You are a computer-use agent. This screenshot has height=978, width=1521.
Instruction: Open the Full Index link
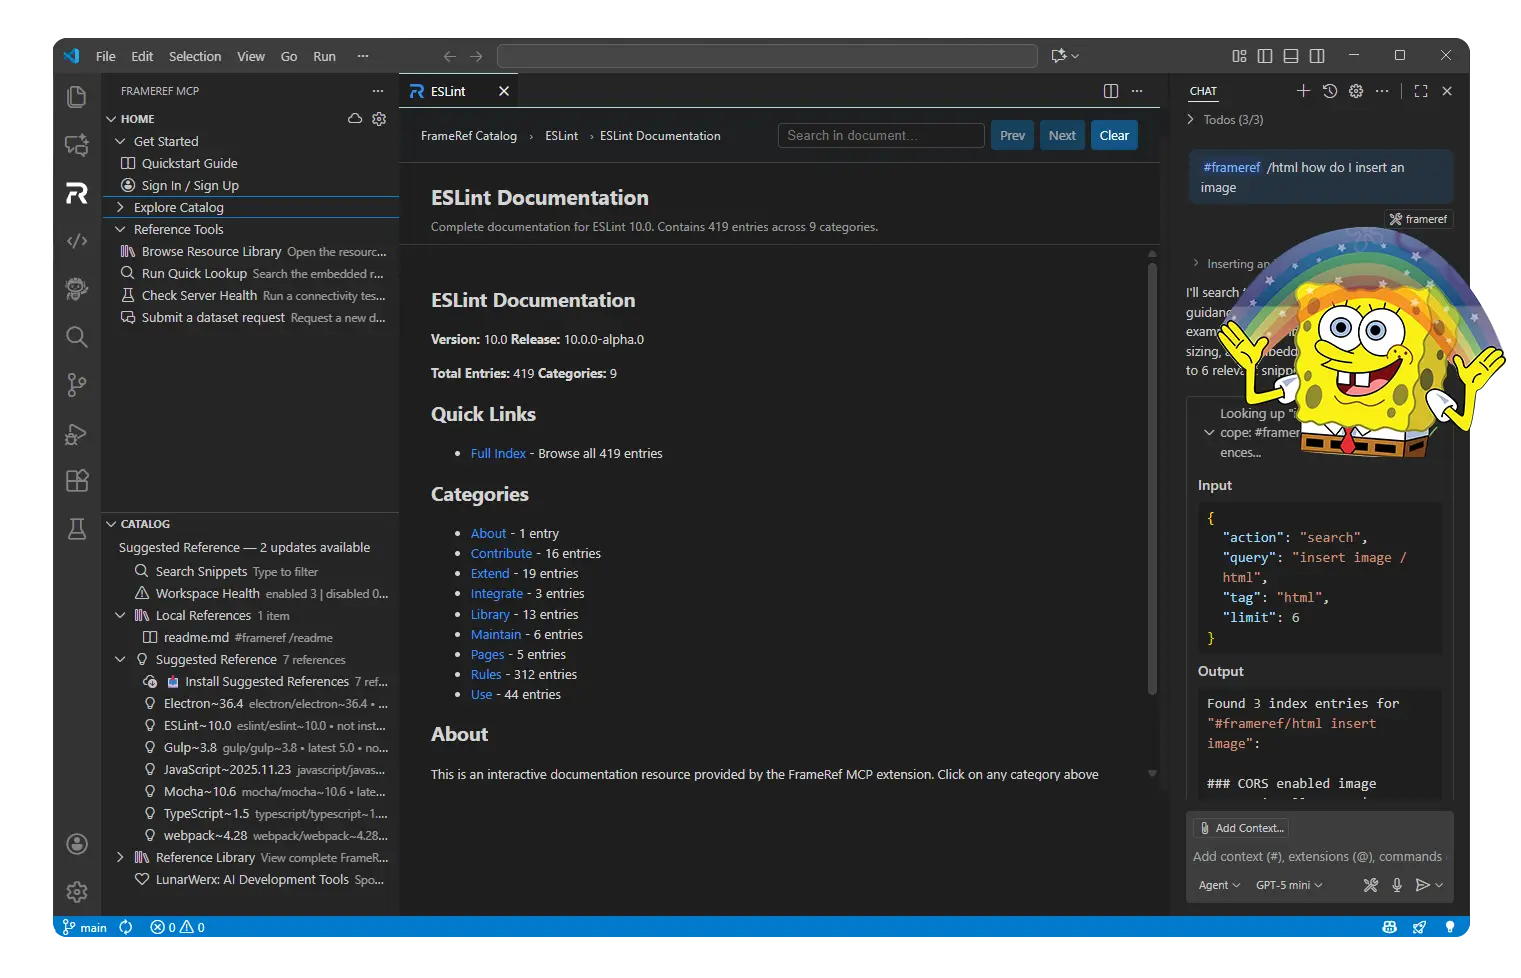[498, 453]
